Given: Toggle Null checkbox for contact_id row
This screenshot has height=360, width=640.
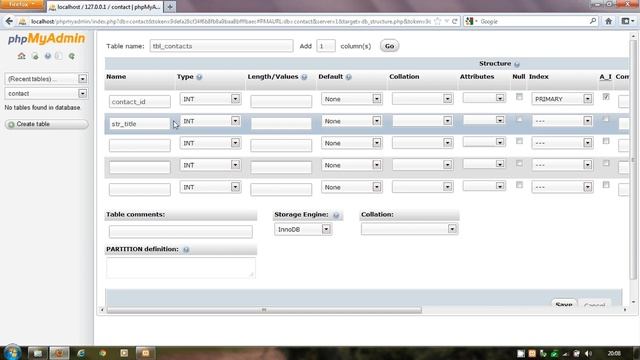Looking at the screenshot, I should pos(519,97).
